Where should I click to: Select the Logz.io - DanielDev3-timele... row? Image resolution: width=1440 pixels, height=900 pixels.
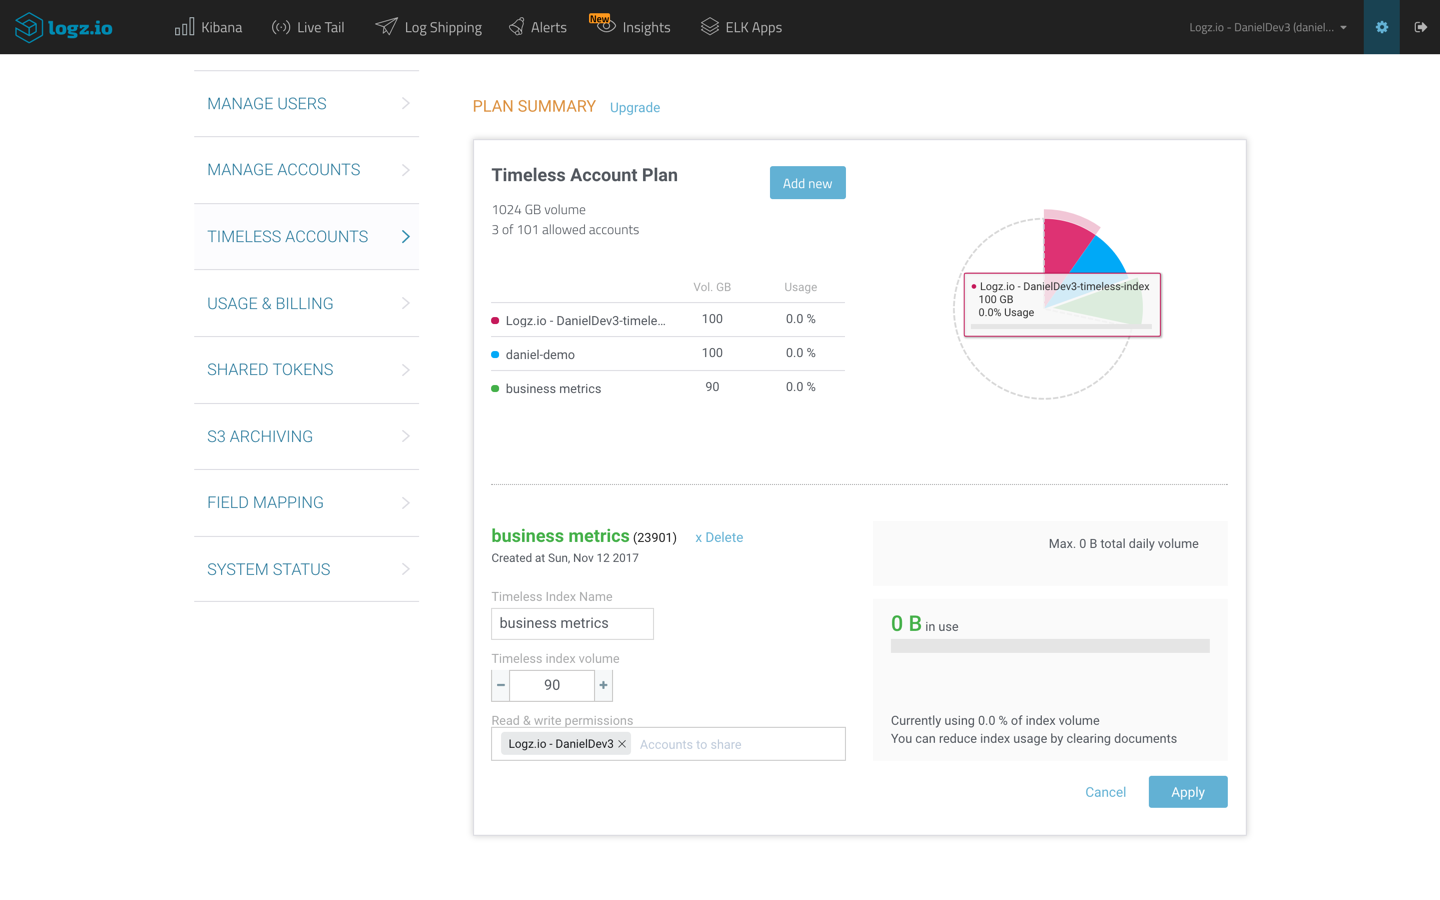668,320
